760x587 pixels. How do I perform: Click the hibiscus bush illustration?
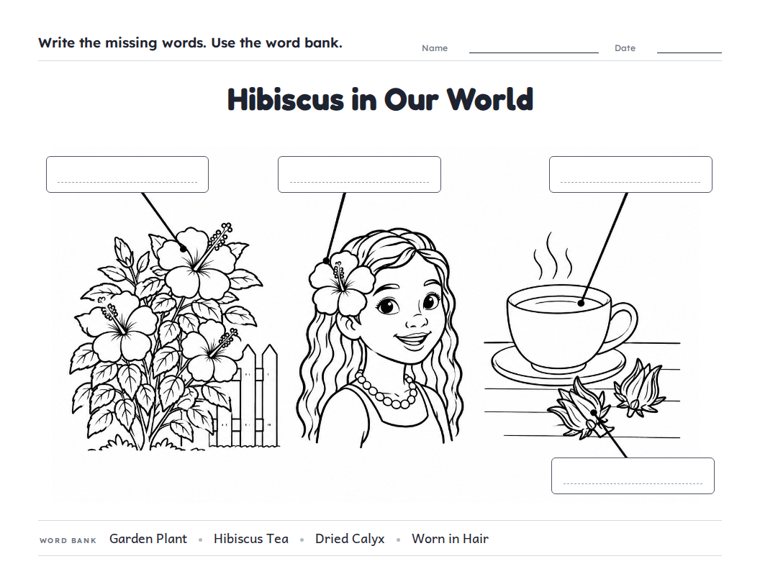pyautogui.click(x=167, y=337)
